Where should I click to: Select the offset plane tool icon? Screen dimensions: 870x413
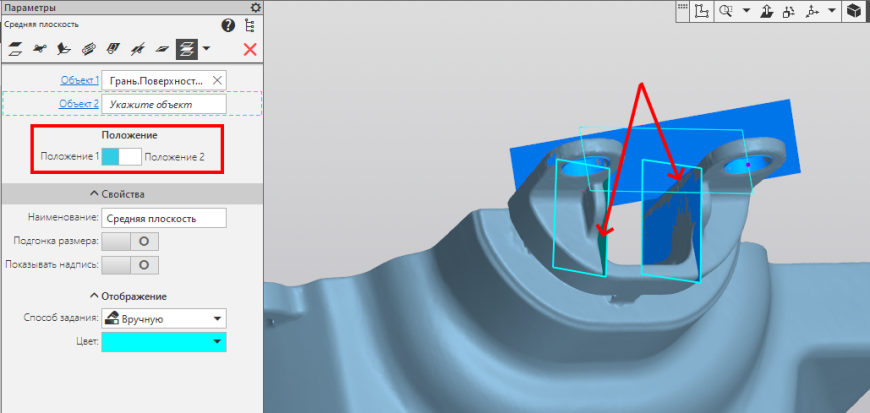pos(15,49)
